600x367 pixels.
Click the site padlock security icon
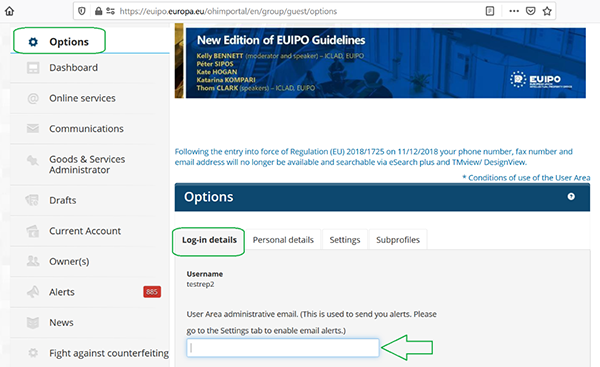98,11
